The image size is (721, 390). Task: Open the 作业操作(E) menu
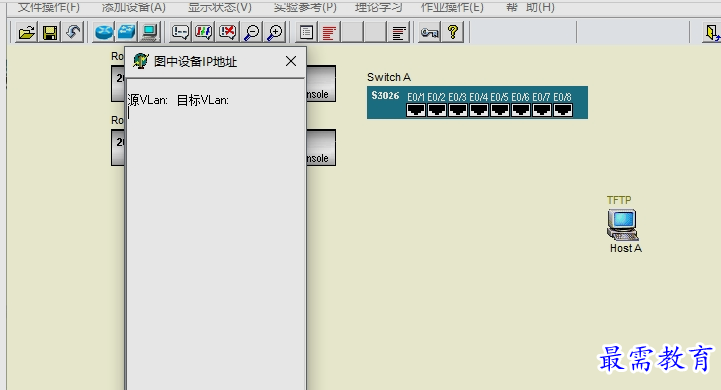coord(452,7)
